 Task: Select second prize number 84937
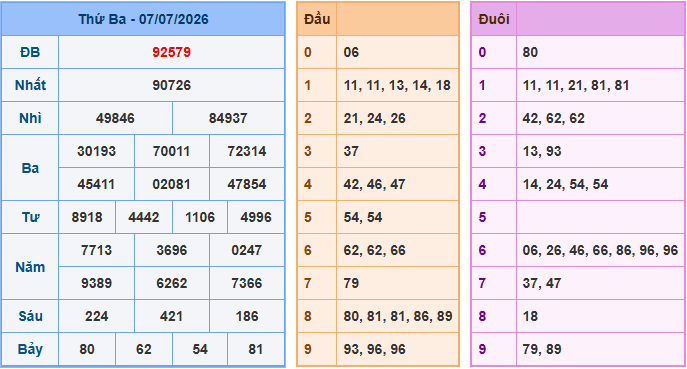(x=228, y=118)
